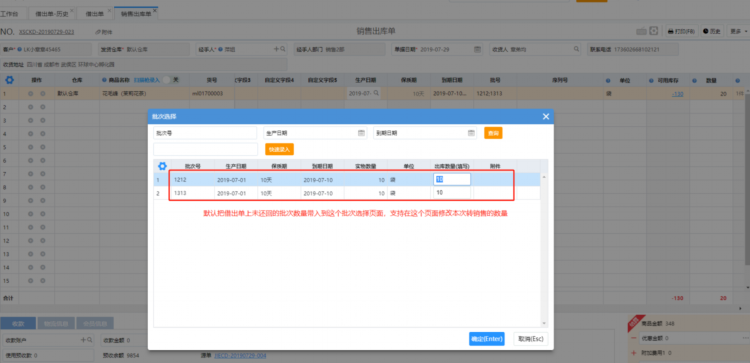750x363 pixels.
Task: Switch to the 借出单 tab
Action: click(95, 14)
